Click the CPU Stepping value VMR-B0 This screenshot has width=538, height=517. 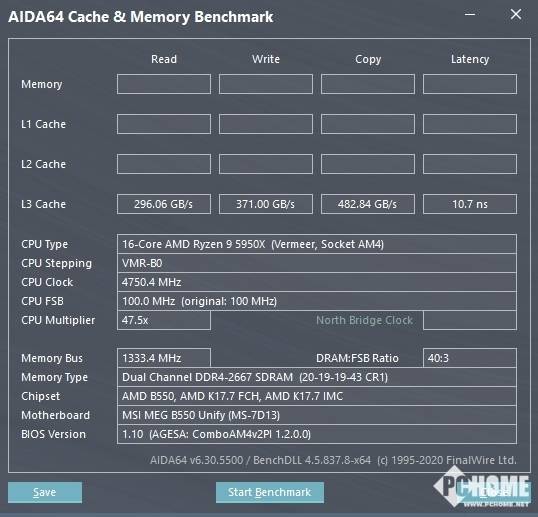tap(317, 263)
